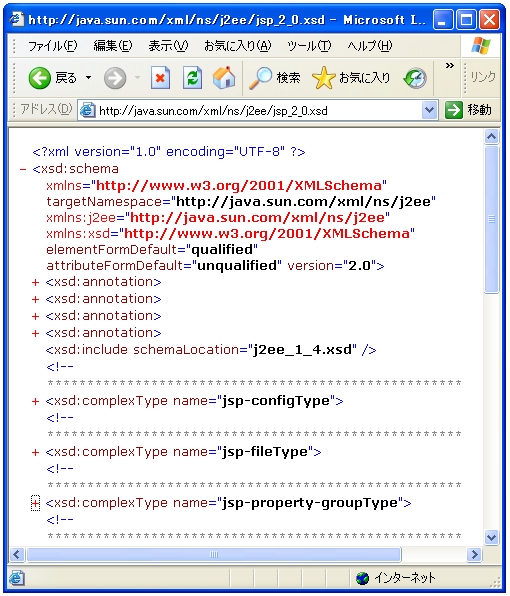Click xmlns:xsd attribute line
The image size is (510, 596).
(x=231, y=233)
